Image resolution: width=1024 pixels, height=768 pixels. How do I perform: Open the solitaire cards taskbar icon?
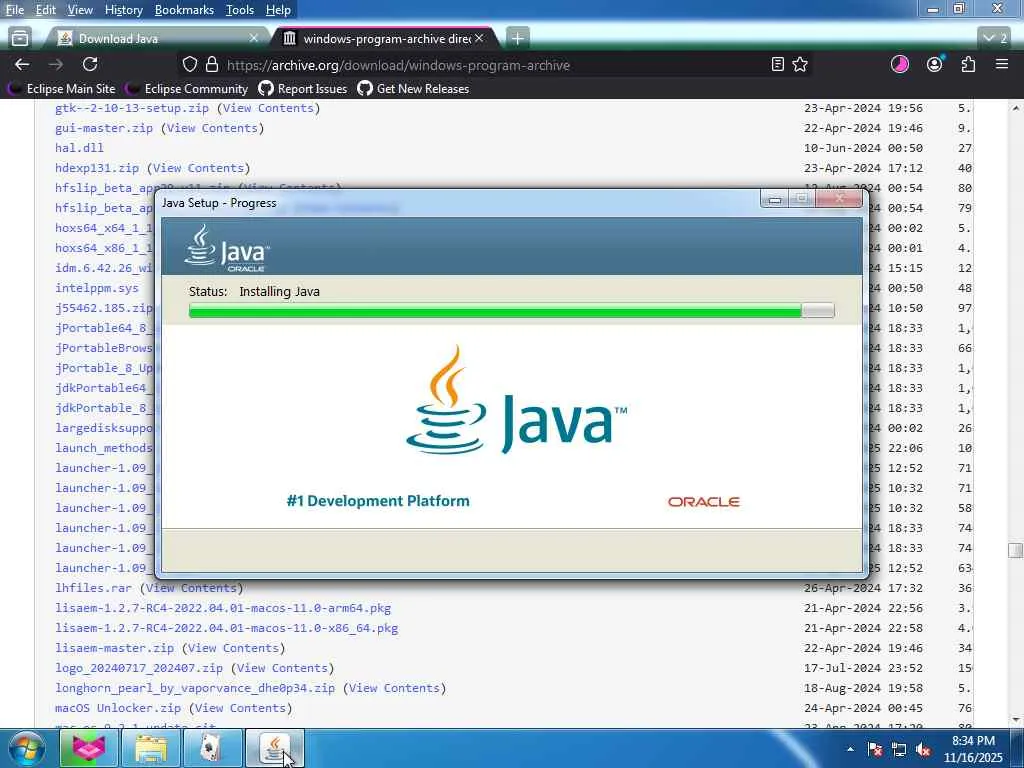click(x=212, y=748)
